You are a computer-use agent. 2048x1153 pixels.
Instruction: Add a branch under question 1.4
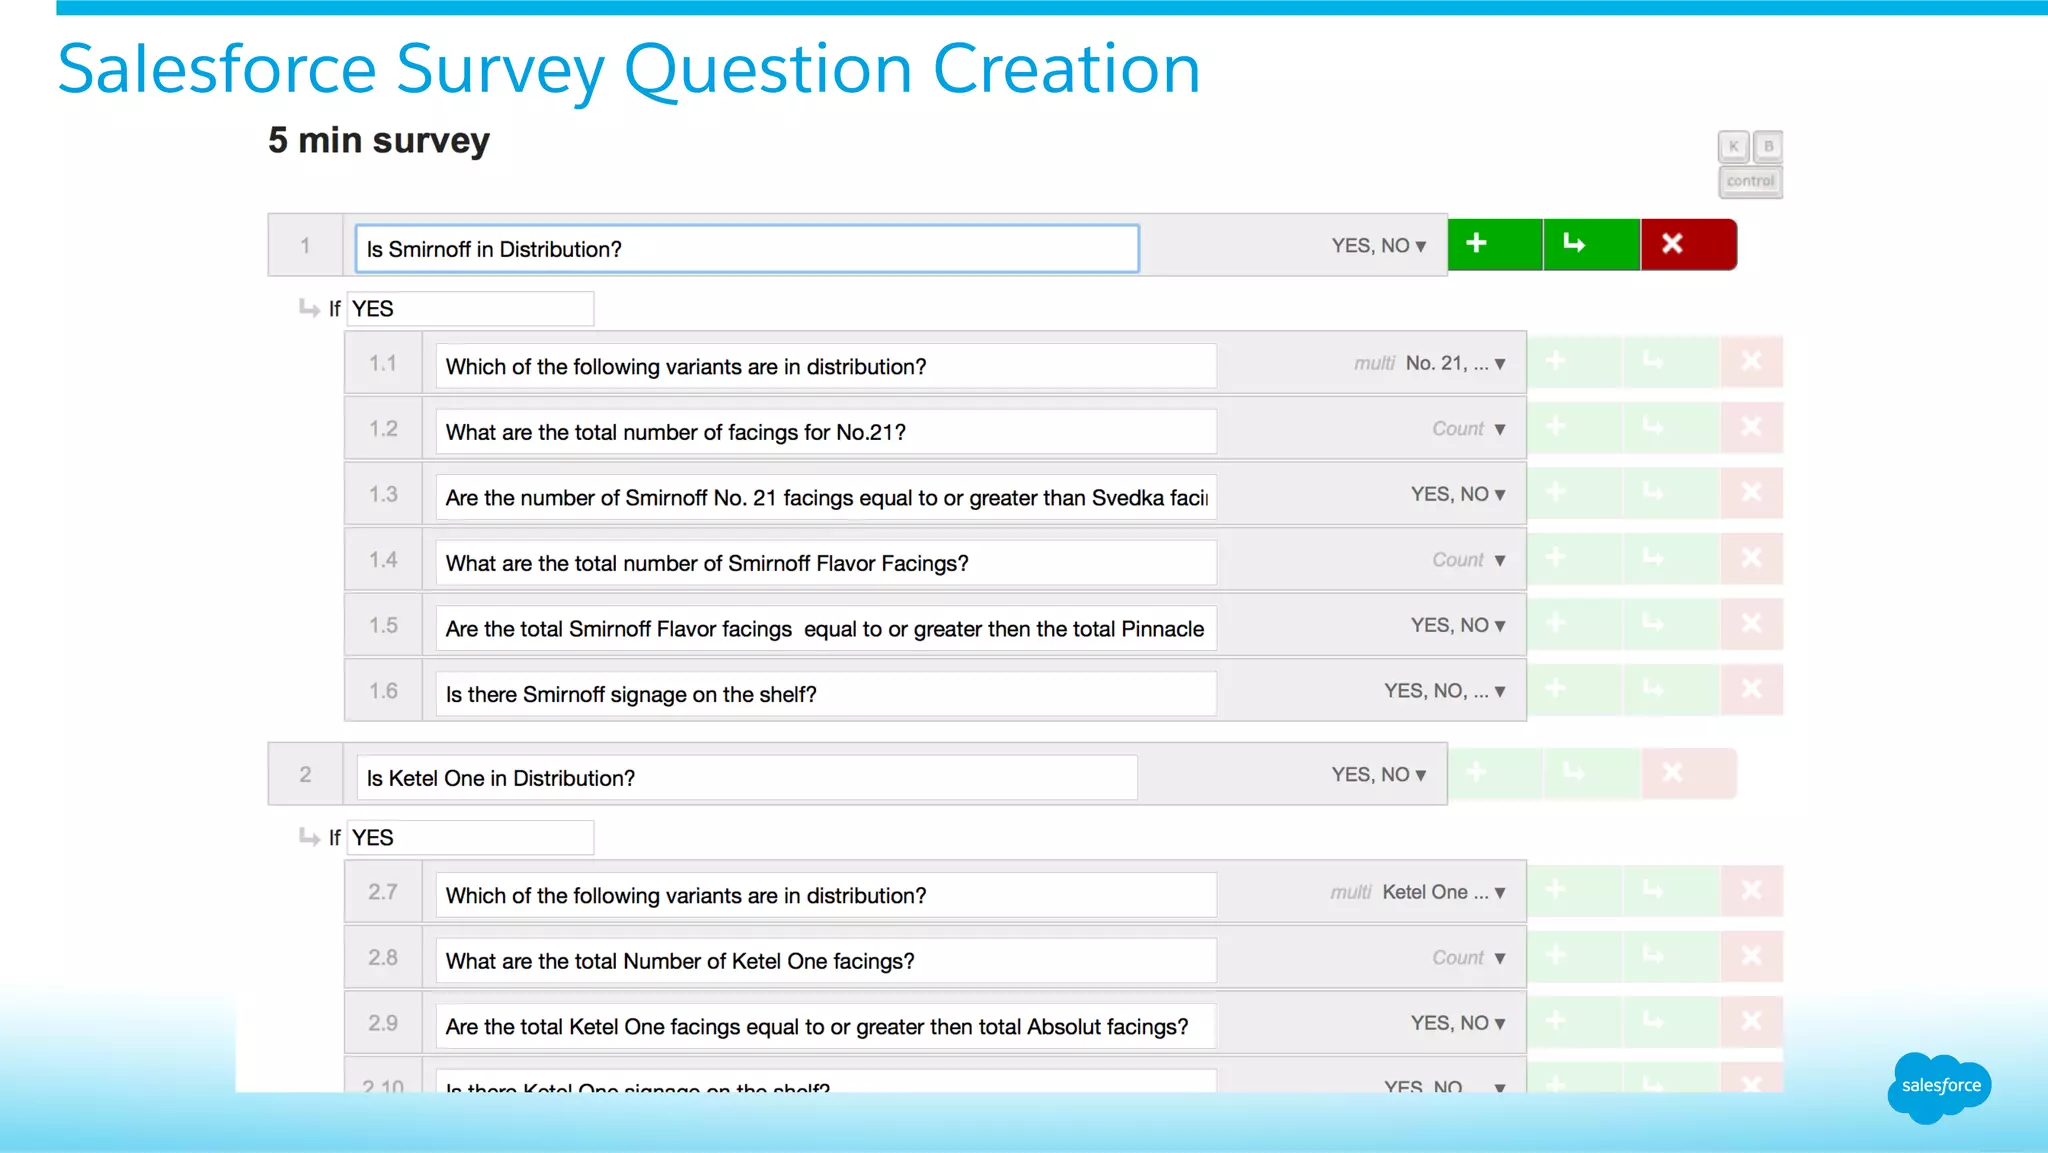pyautogui.click(x=1671, y=558)
